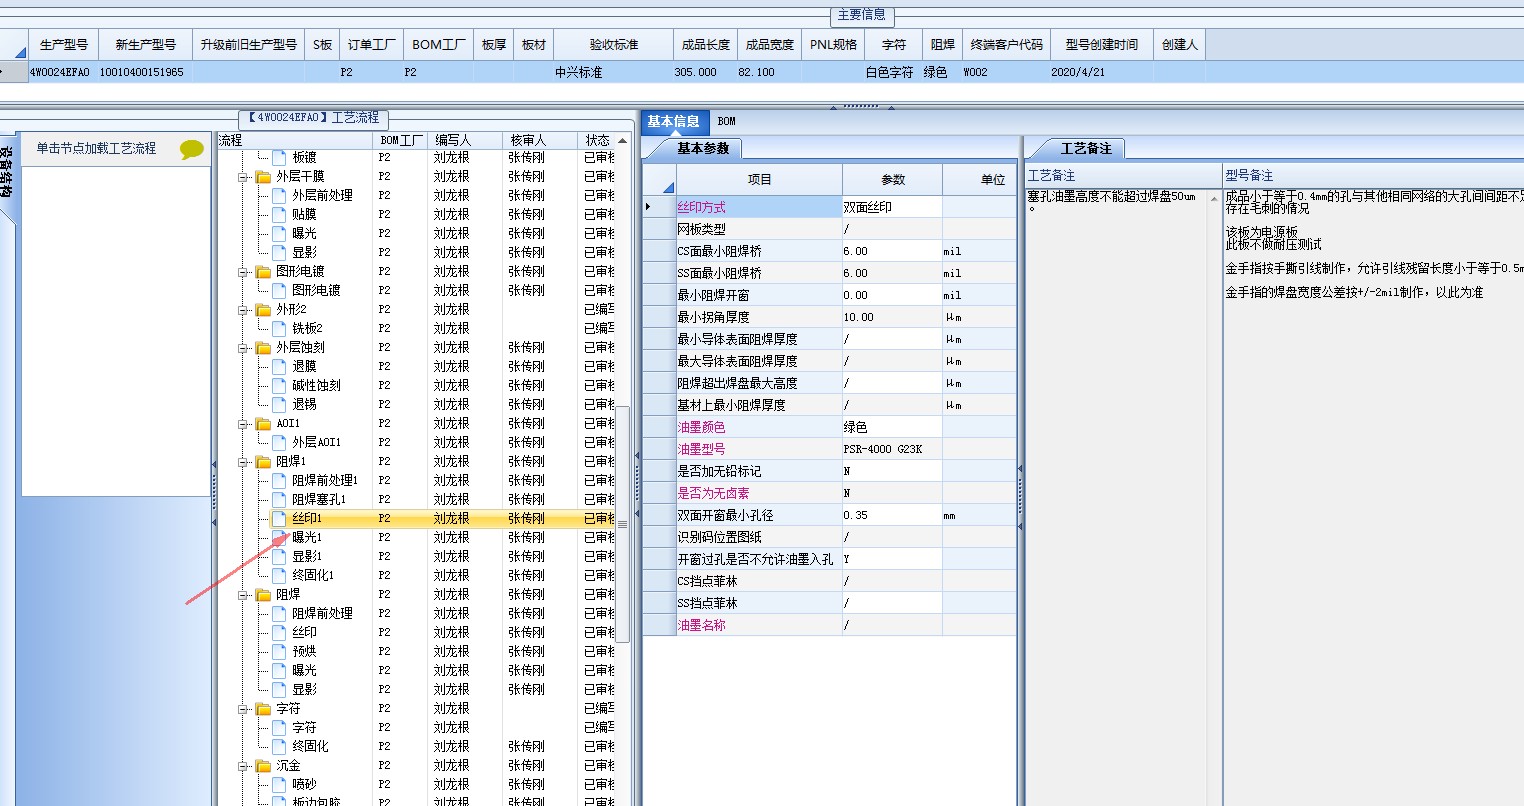
Task: Click the document icon beside 退膜
Action: [x=280, y=366]
